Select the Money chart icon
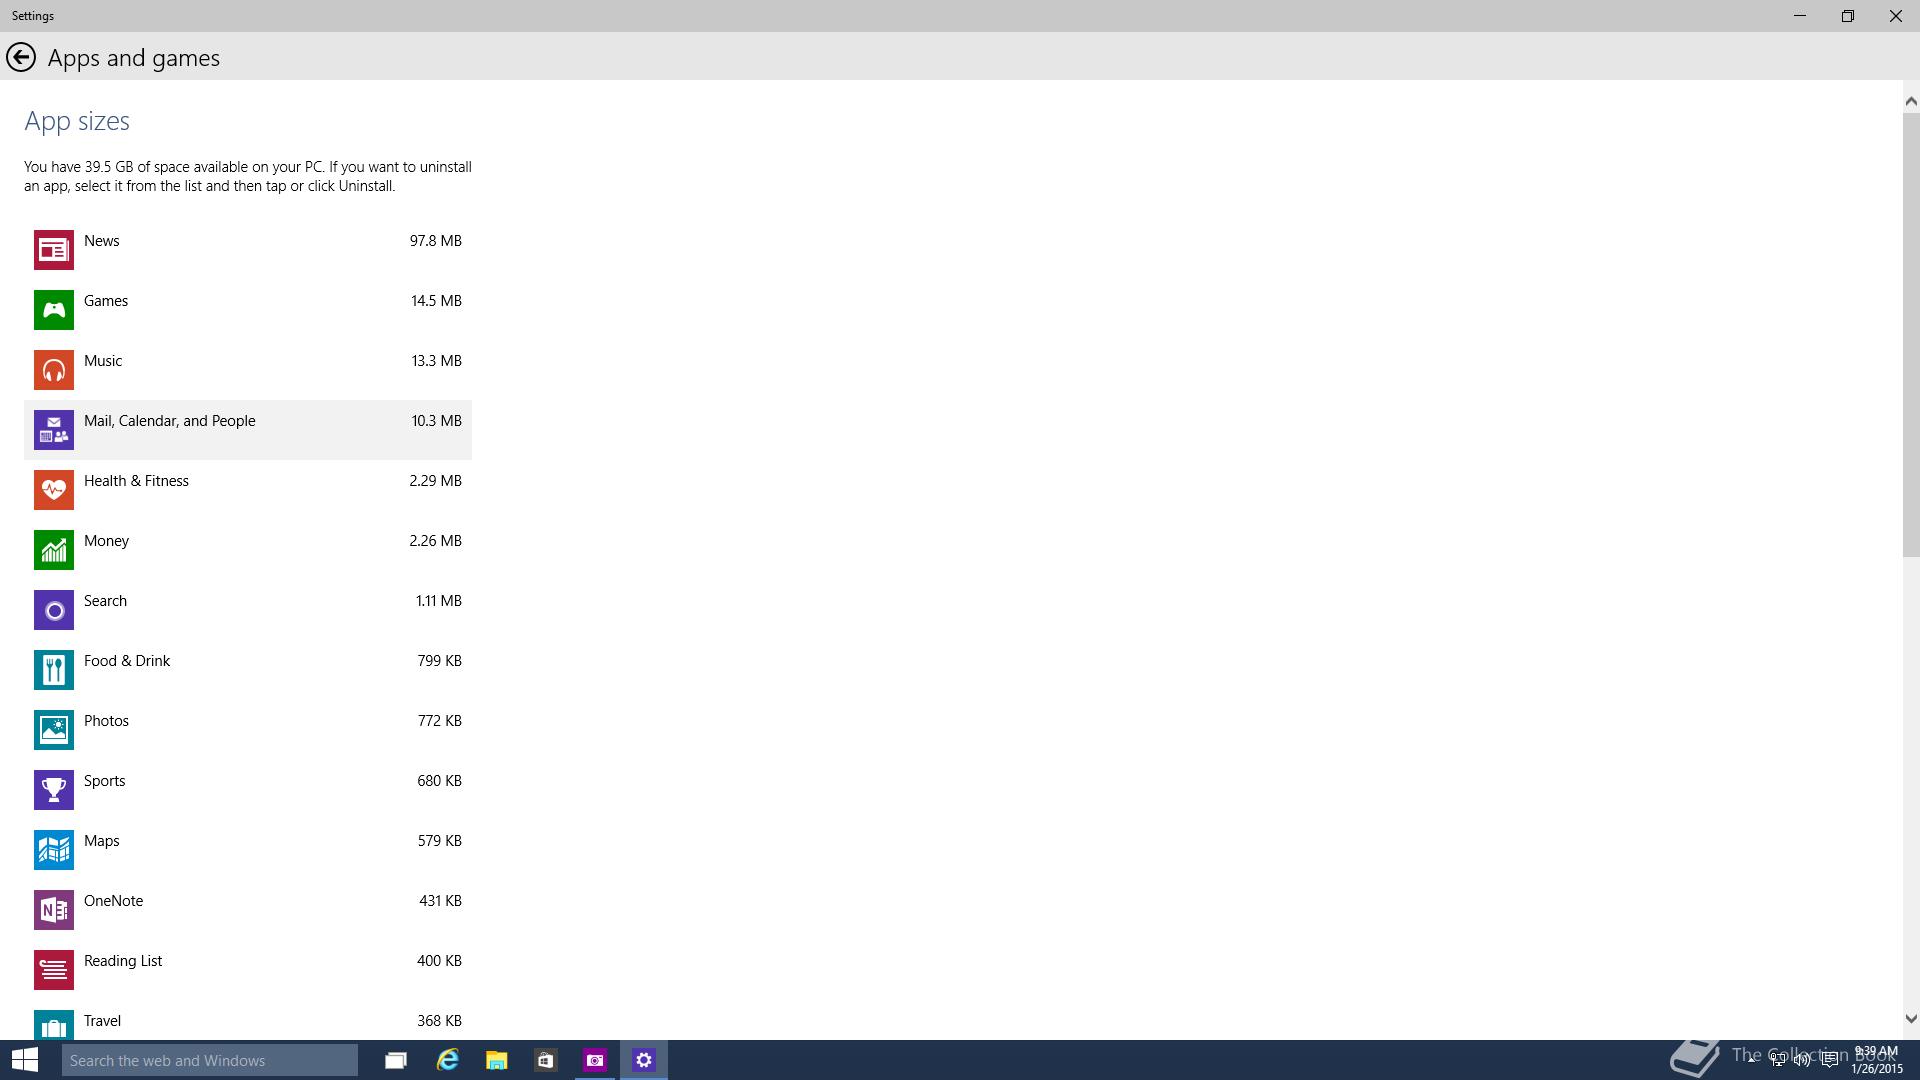The height and width of the screenshot is (1080, 1920). click(x=54, y=550)
